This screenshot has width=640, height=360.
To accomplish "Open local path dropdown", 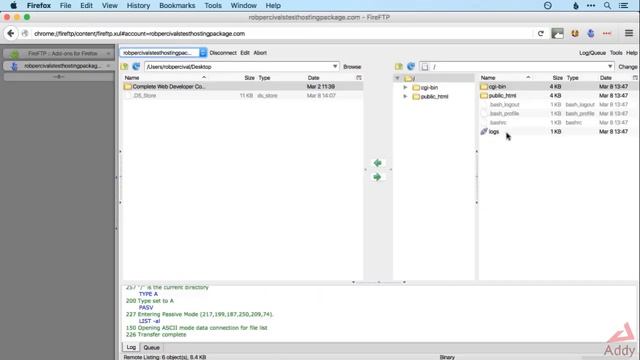I will pos(335,67).
